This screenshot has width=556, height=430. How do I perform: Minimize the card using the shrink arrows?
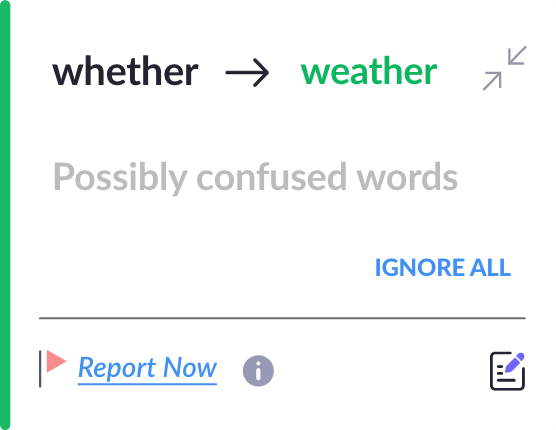tap(505, 68)
